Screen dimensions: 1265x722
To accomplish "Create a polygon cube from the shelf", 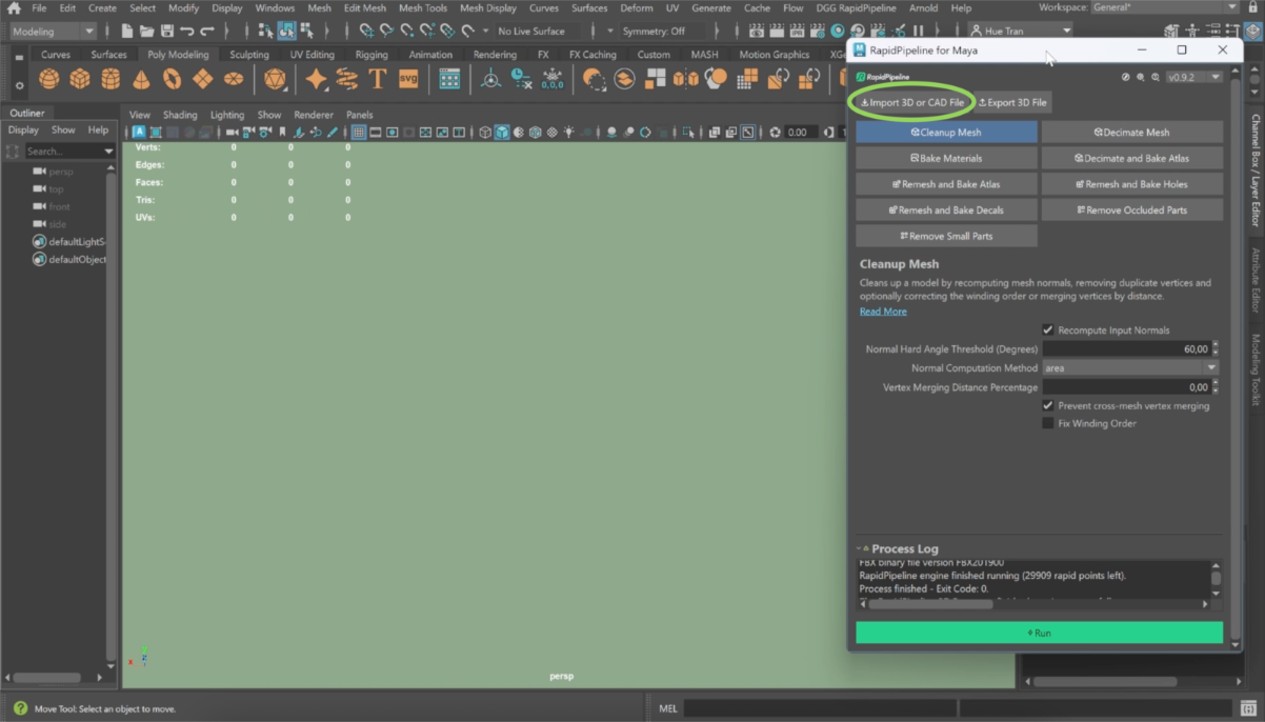I will tap(80, 79).
